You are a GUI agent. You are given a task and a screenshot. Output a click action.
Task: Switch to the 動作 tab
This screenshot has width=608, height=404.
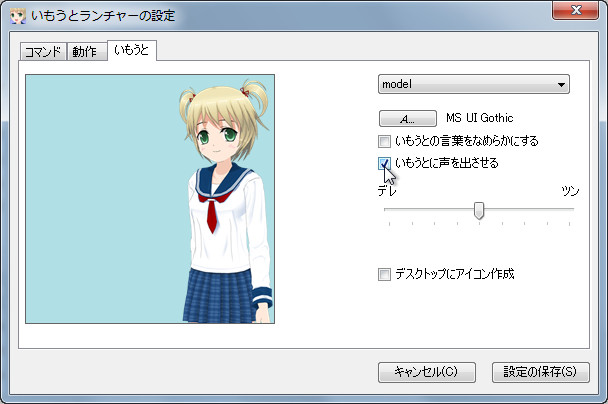(x=86, y=52)
